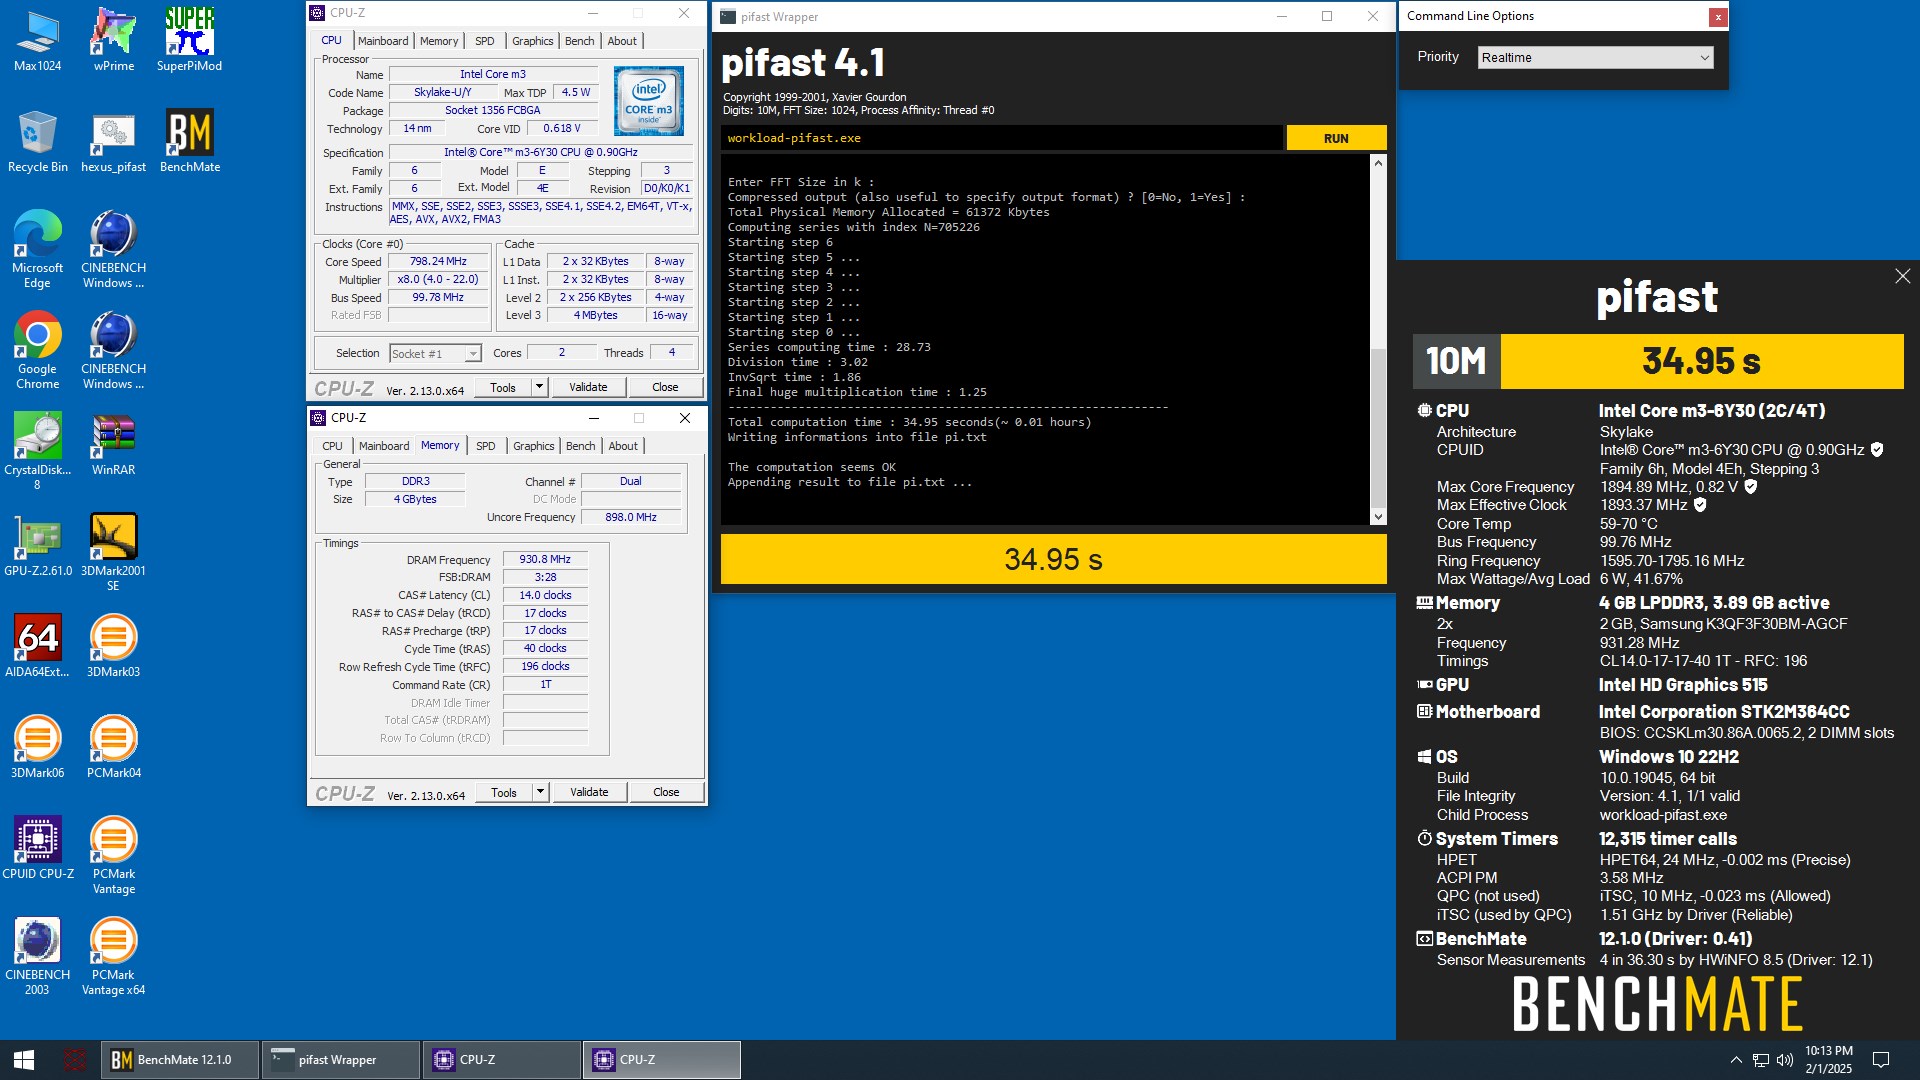This screenshot has width=1920, height=1080.
Task: Open the WinRAR desktop icon
Action: tap(114, 444)
